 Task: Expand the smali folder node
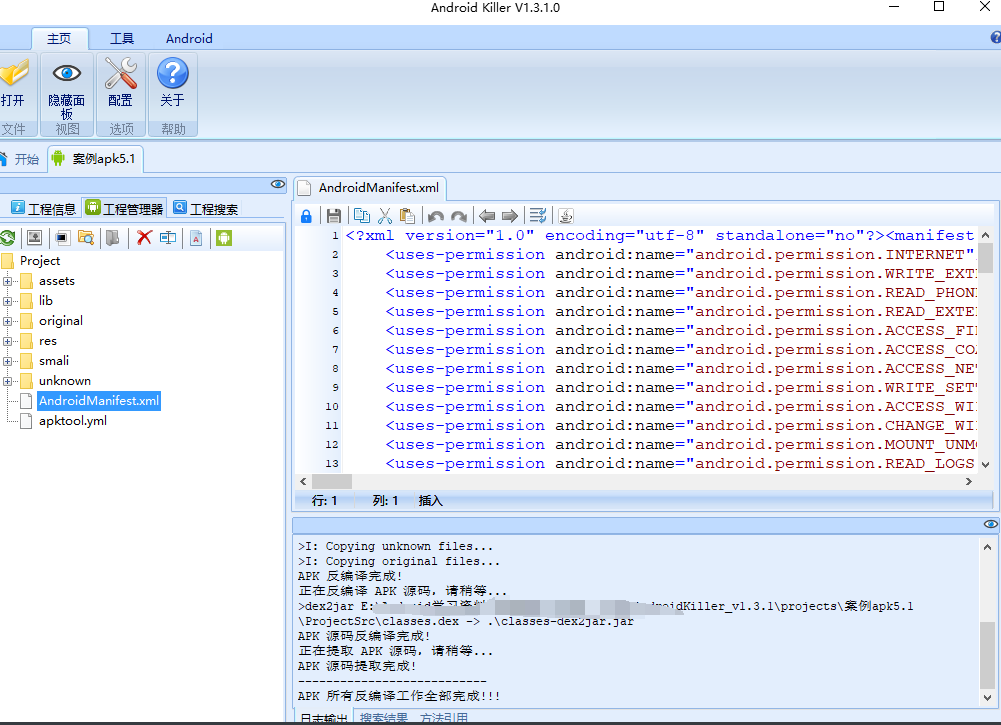(x=7, y=361)
